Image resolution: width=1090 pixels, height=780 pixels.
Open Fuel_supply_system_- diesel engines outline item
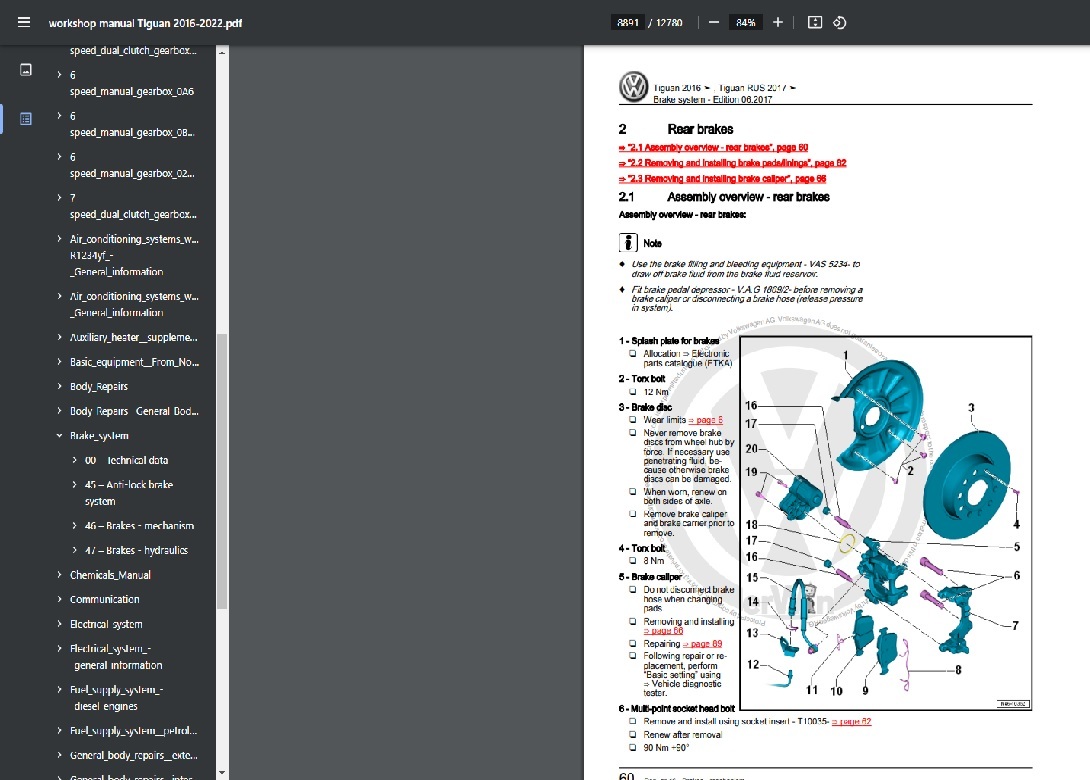[116, 697]
